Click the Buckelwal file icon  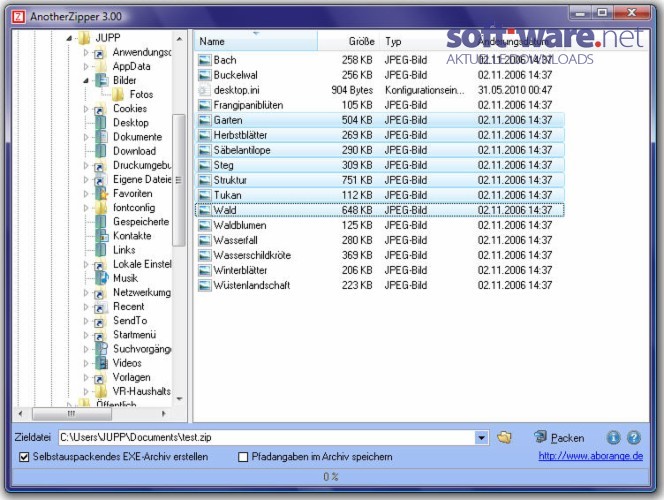click(205, 75)
